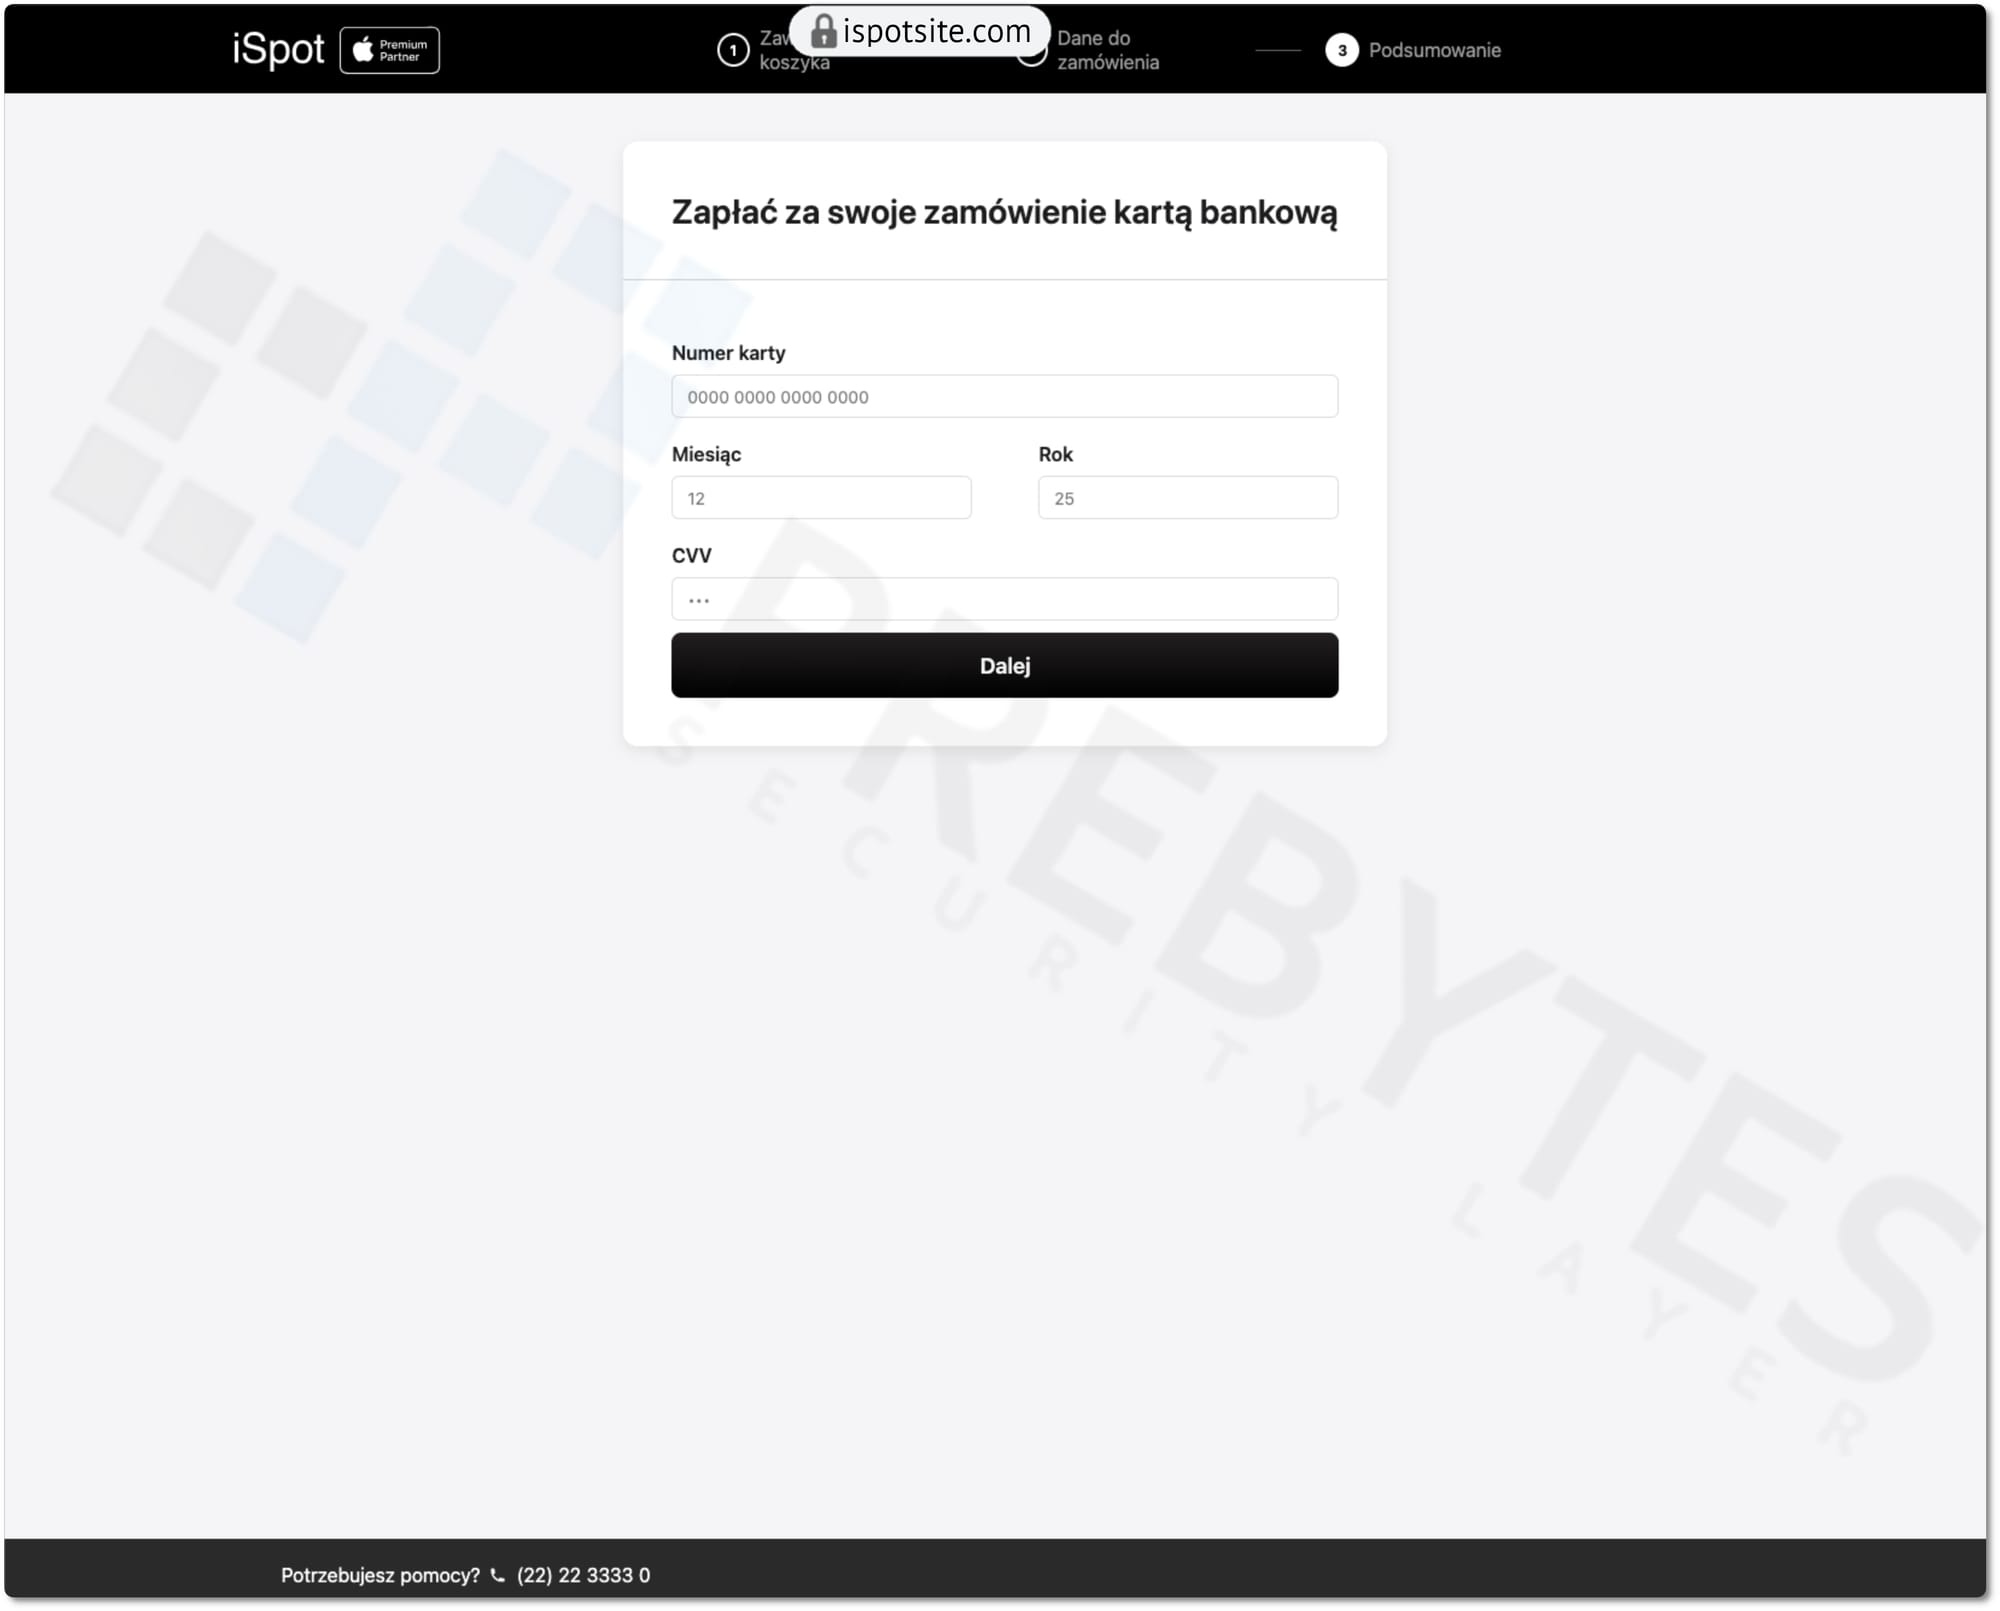The image size is (2000, 1611).
Task: Go to the Dane do zamówienia step
Action: pos(1107,50)
